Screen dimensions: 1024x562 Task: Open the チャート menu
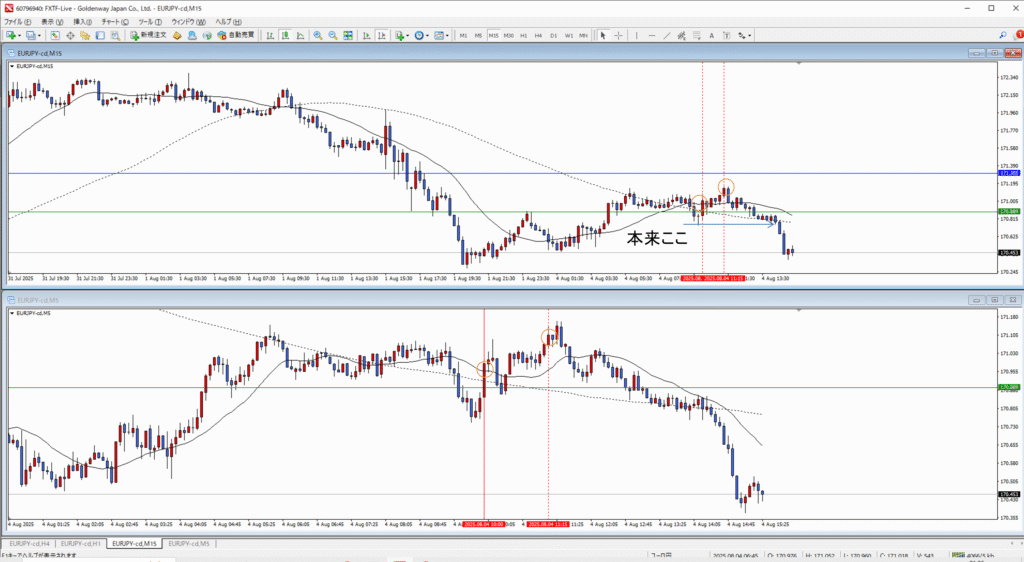coord(115,22)
